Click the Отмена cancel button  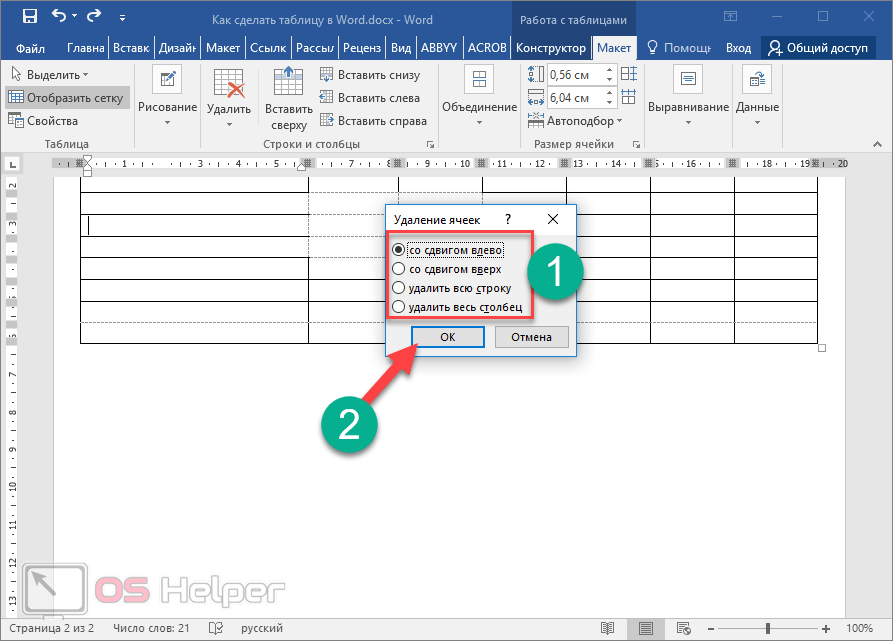(531, 337)
